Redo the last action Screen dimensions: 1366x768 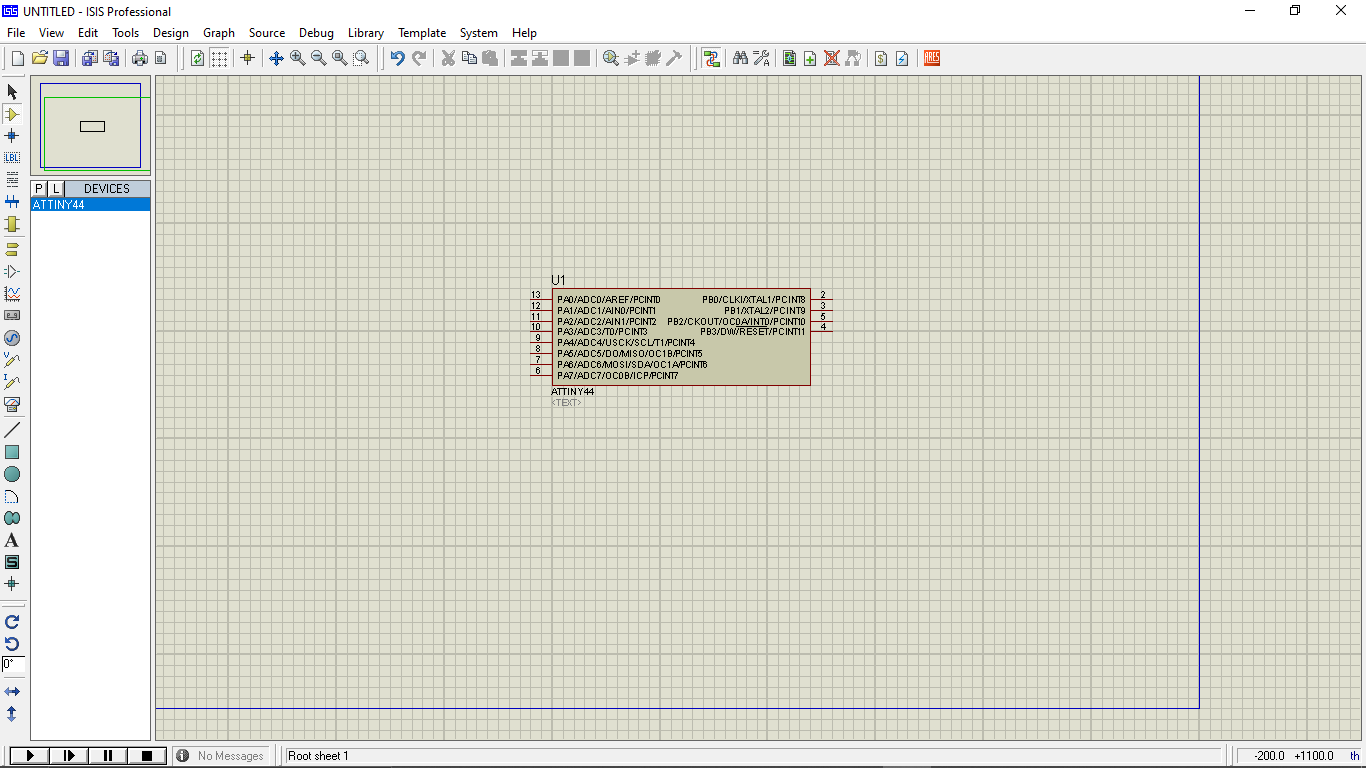(419, 58)
